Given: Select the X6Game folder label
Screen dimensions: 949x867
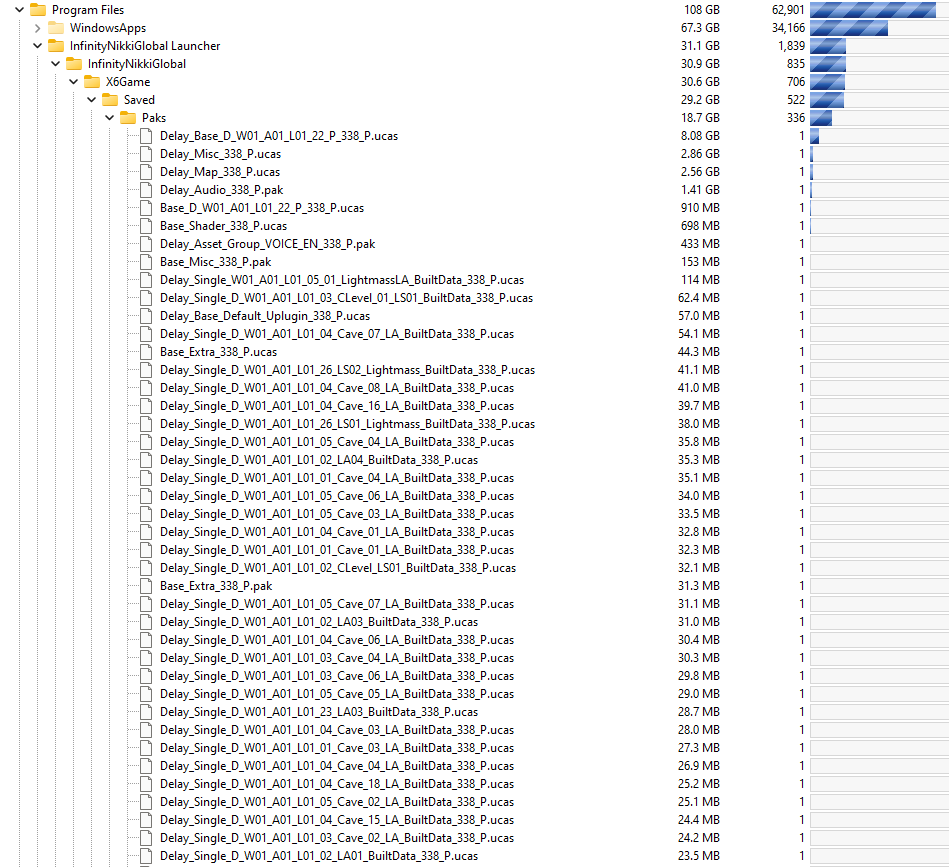Looking at the screenshot, I should (x=128, y=82).
